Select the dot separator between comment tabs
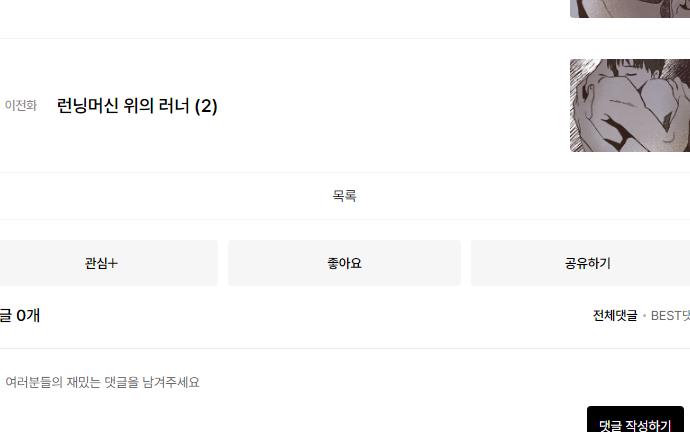The height and width of the screenshot is (432, 690). coord(644,316)
